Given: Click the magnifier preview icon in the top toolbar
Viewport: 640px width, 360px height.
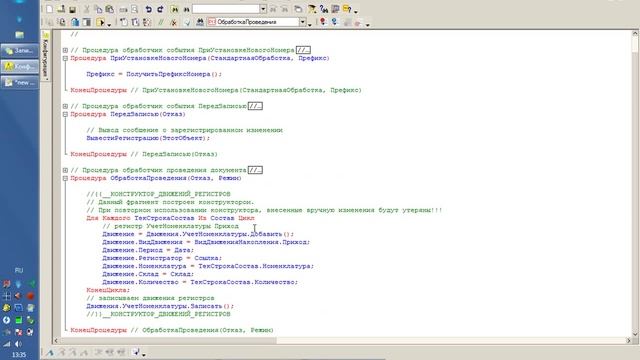Looking at the screenshot, I should pos(135,9).
